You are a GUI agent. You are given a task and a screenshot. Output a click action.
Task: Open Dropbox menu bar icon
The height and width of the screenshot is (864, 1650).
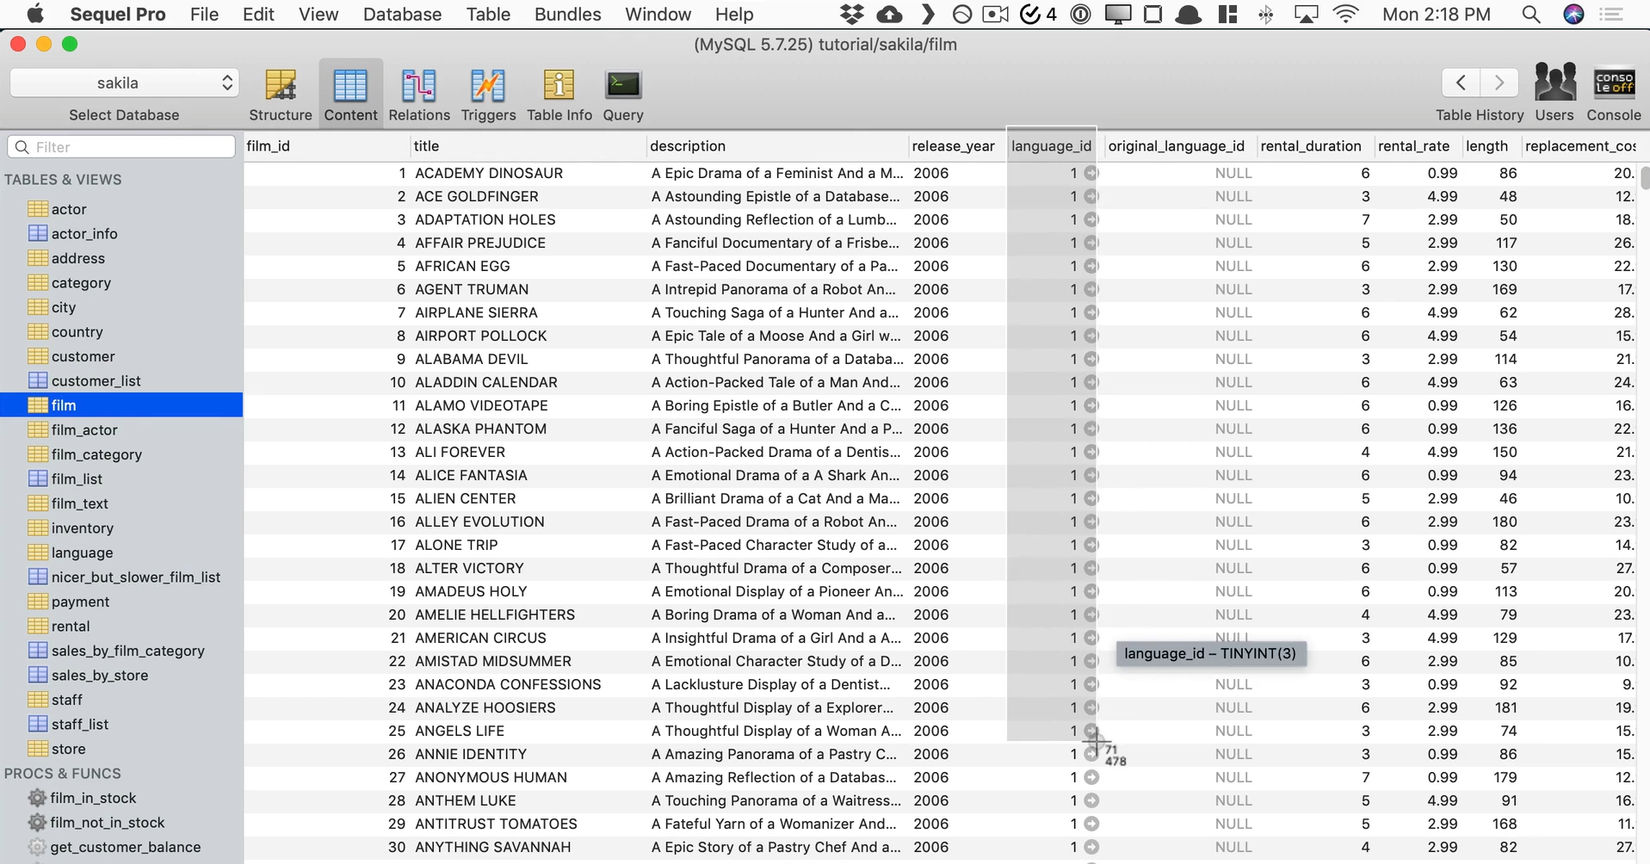(x=852, y=14)
